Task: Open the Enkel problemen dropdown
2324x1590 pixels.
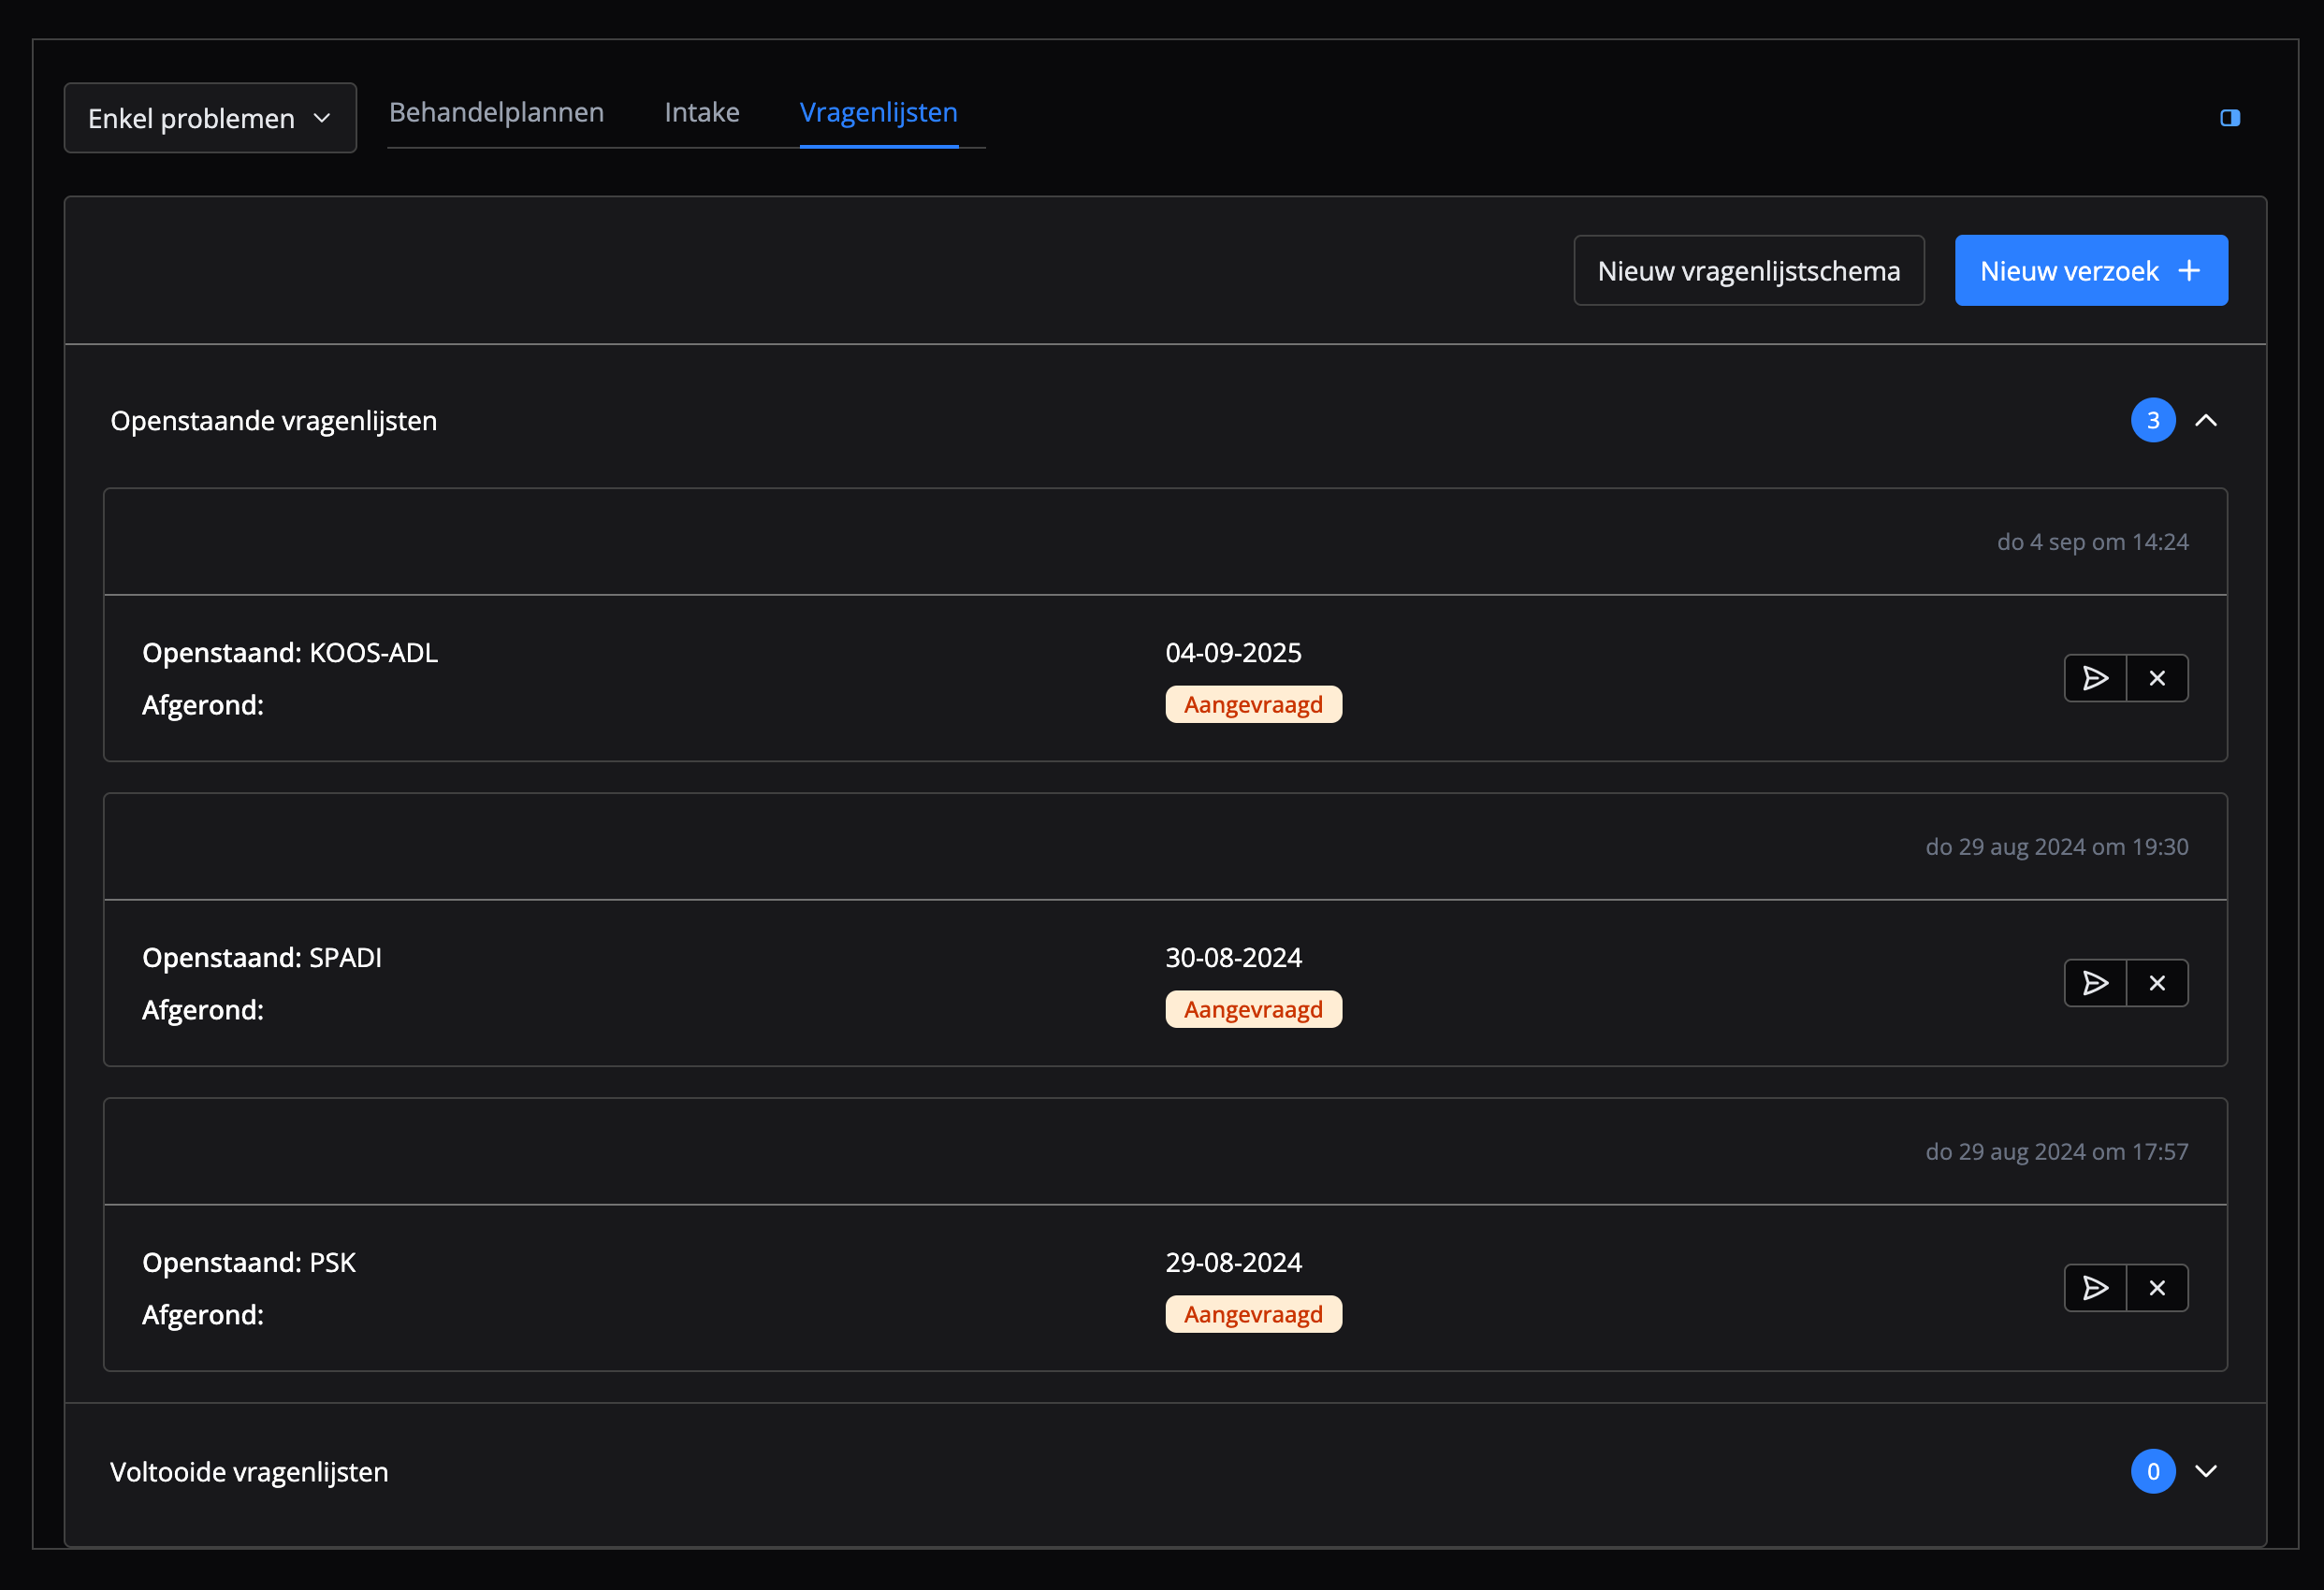Action: (x=210, y=118)
